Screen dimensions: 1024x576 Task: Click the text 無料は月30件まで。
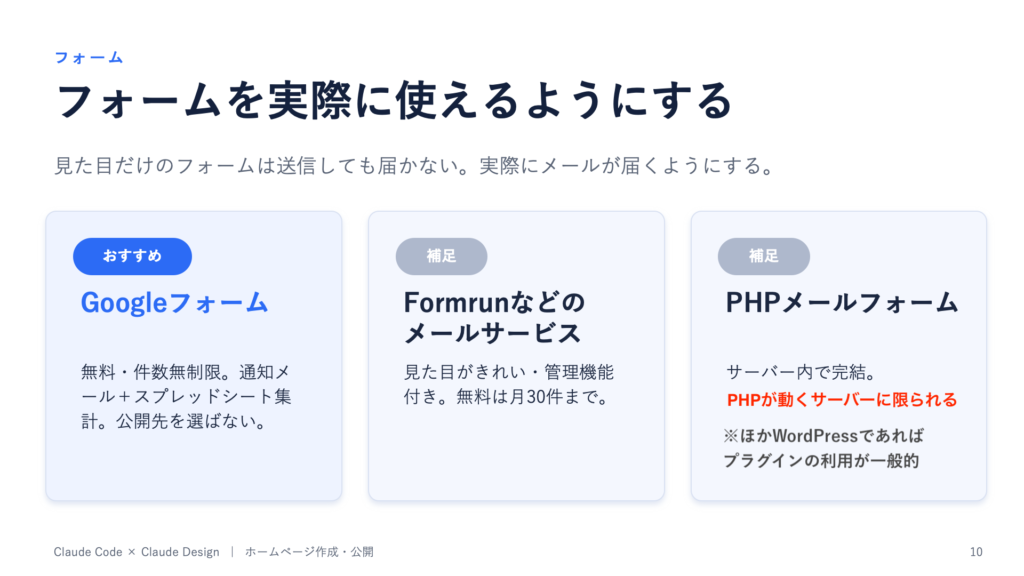(x=534, y=396)
